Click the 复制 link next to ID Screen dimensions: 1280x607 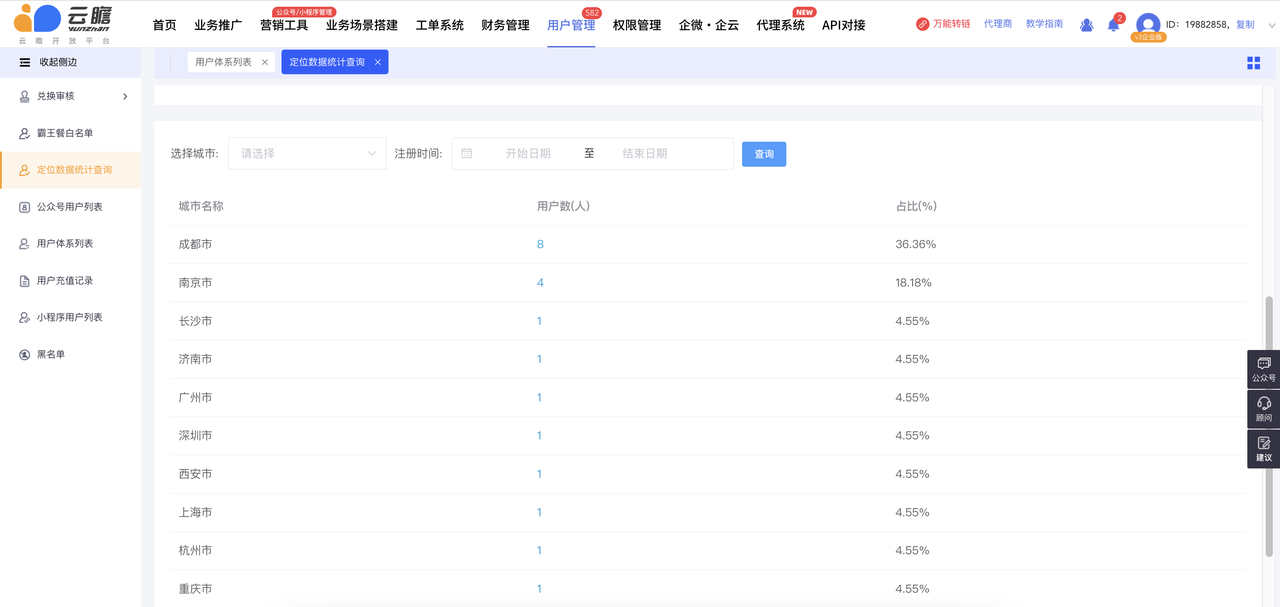tap(1245, 24)
